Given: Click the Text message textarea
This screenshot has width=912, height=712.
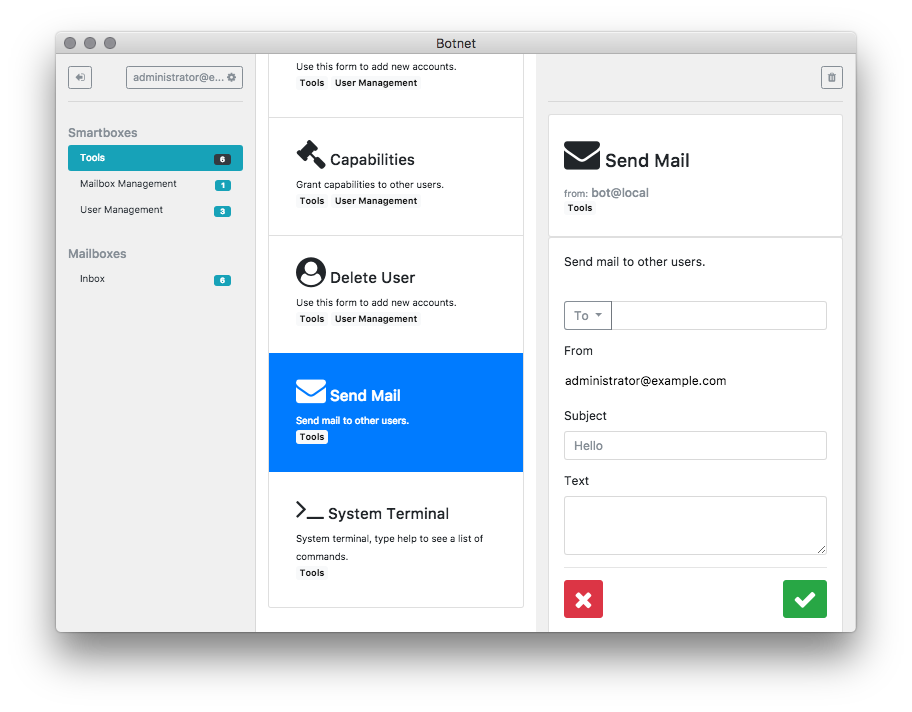Looking at the screenshot, I should [695, 526].
